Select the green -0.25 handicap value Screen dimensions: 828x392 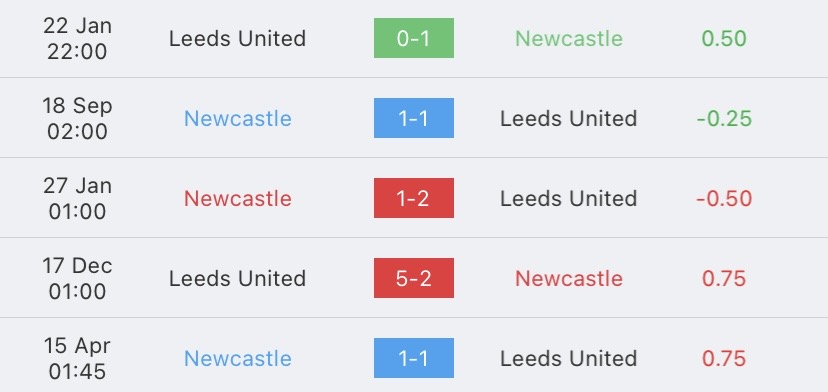[x=724, y=118]
